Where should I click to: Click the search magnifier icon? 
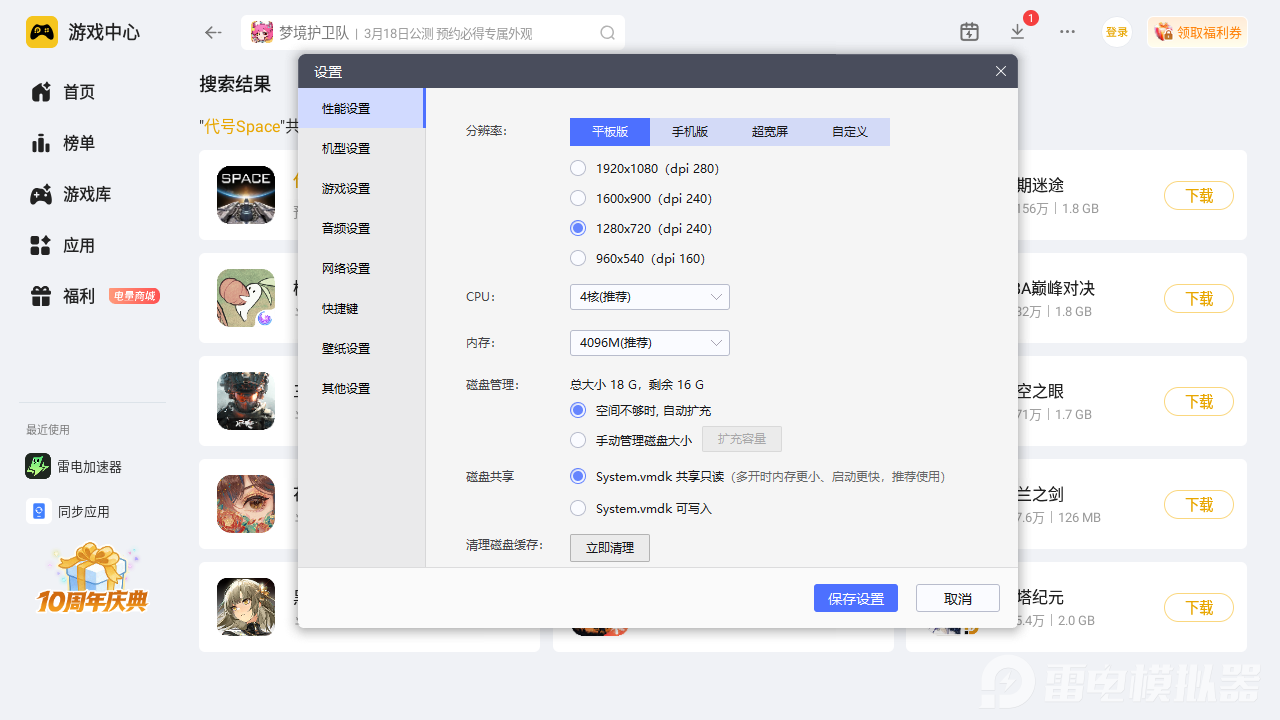pyautogui.click(x=607, y=32)
